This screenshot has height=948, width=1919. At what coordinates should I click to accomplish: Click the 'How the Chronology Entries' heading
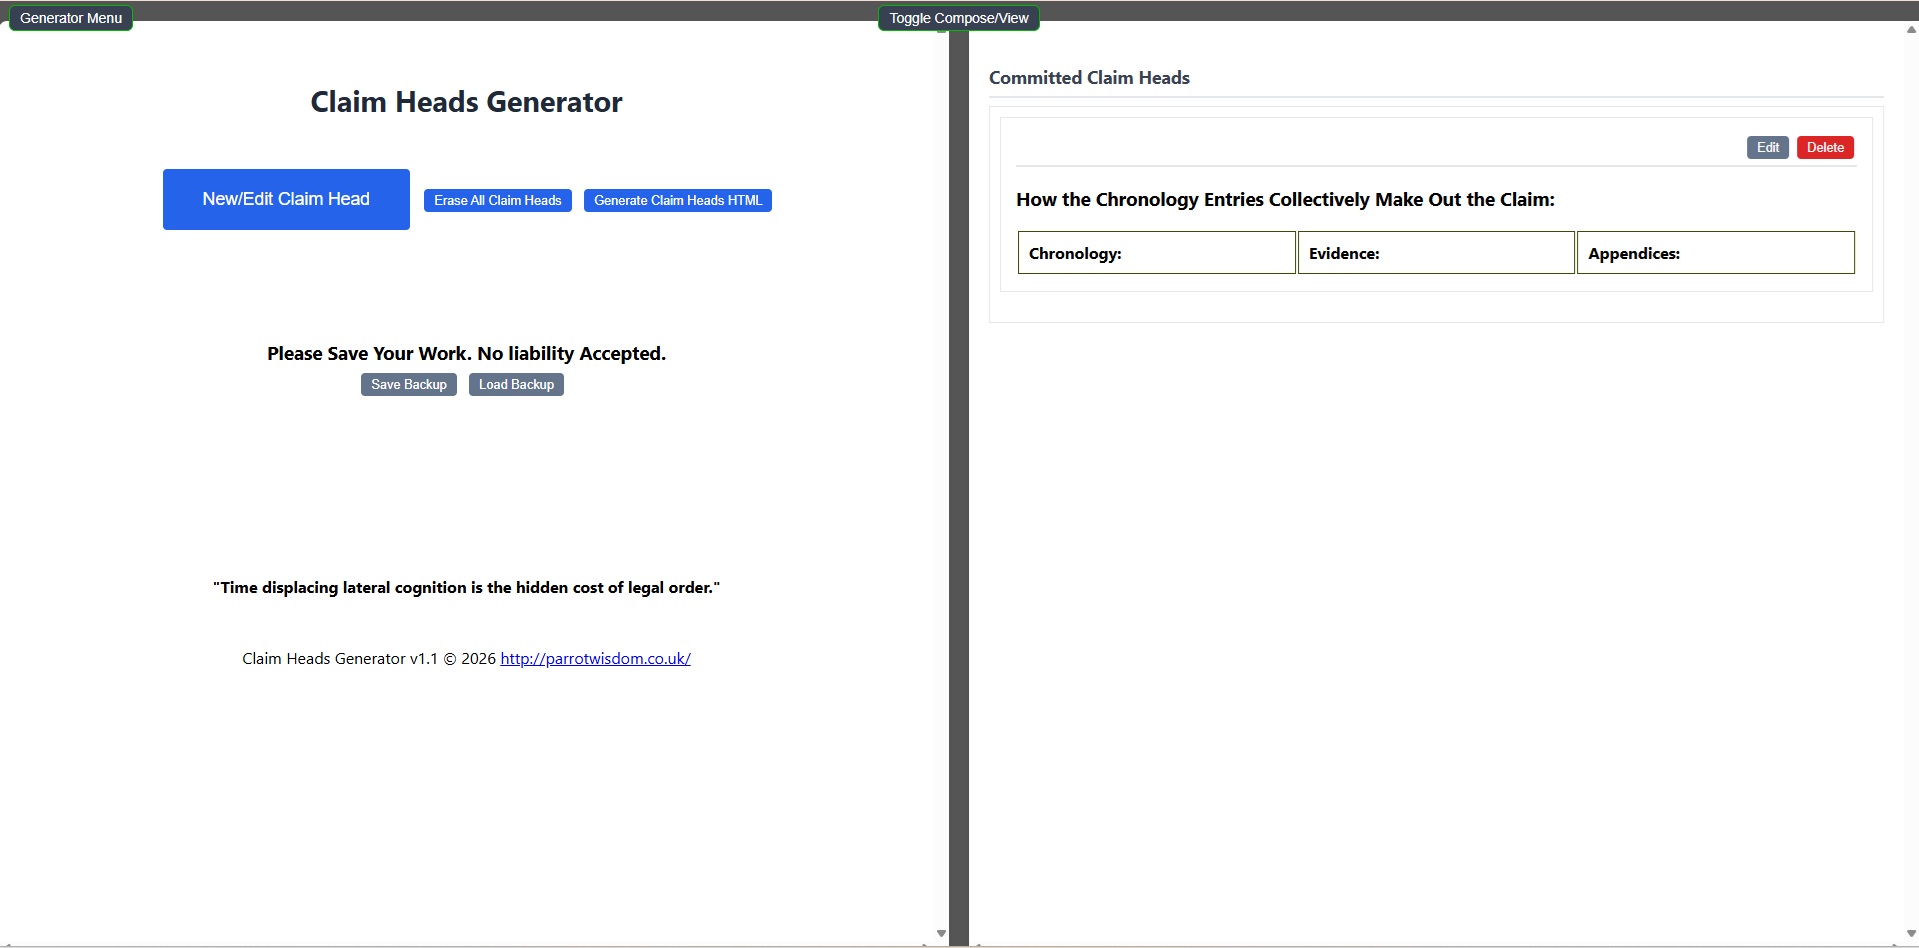click(1285, 200)
